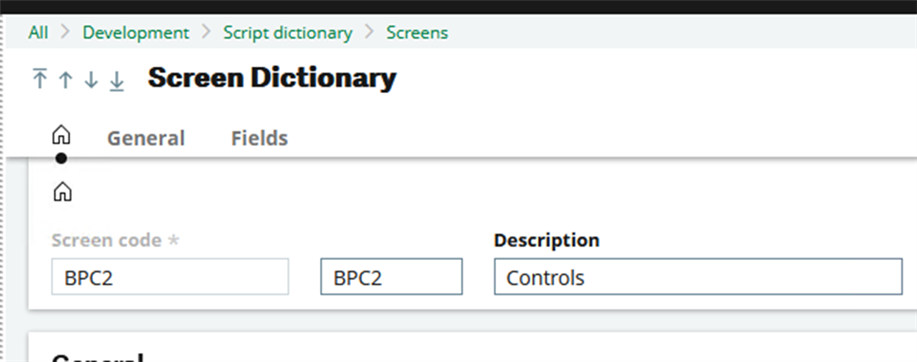Click the Description field label
Viewport: 917px width, 362px height.
coord(546,240)
